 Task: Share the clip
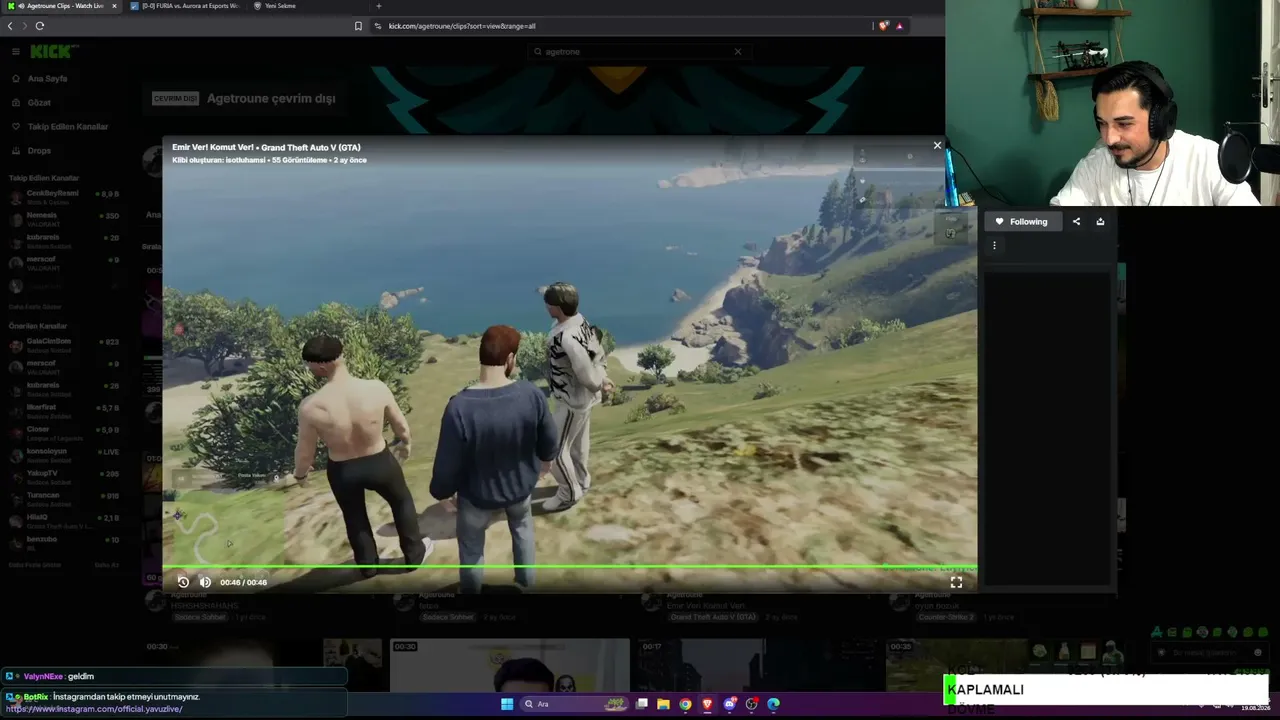coord(1076,222)
